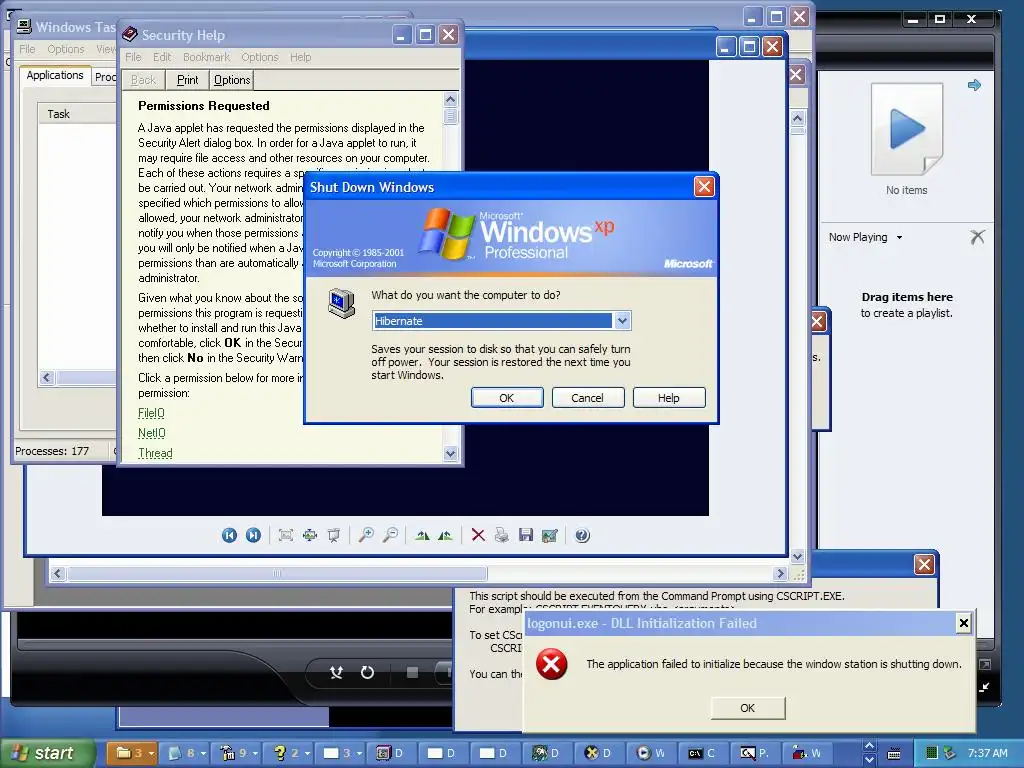Print image using viewer printer icon
The height and width of the screenshot is (768, 1024).
[502, 536]
